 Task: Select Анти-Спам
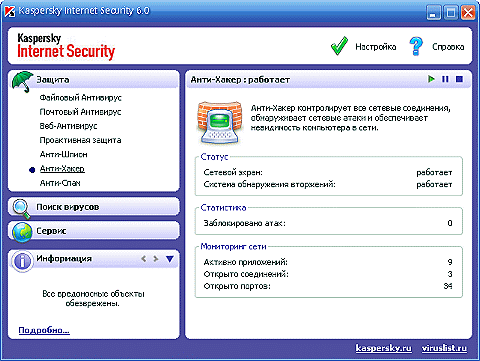tap(60, 183)
